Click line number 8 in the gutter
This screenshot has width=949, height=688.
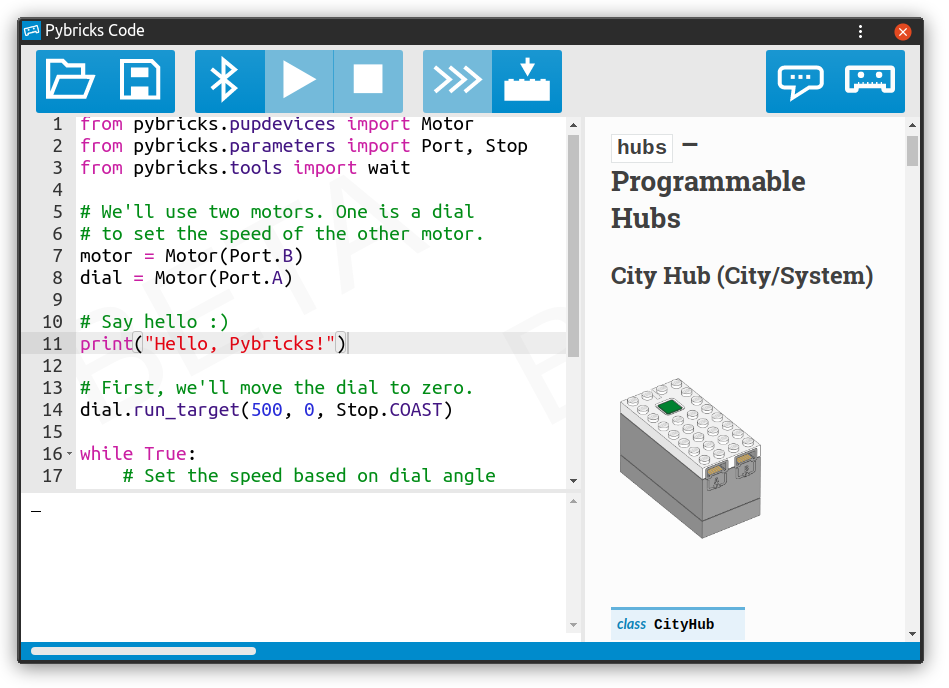click(57, 278)
